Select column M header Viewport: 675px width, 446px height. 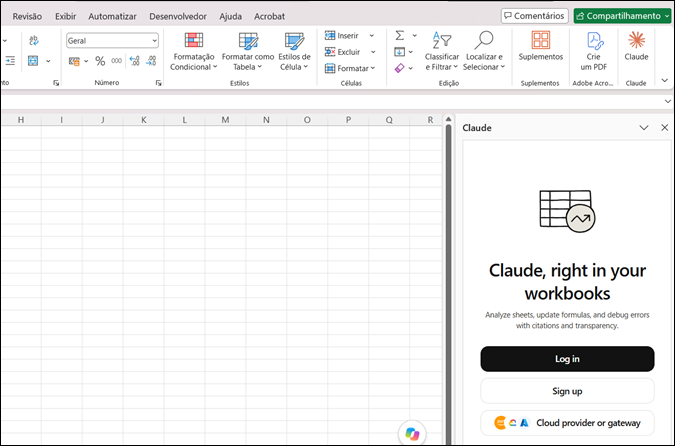(225, 120)
